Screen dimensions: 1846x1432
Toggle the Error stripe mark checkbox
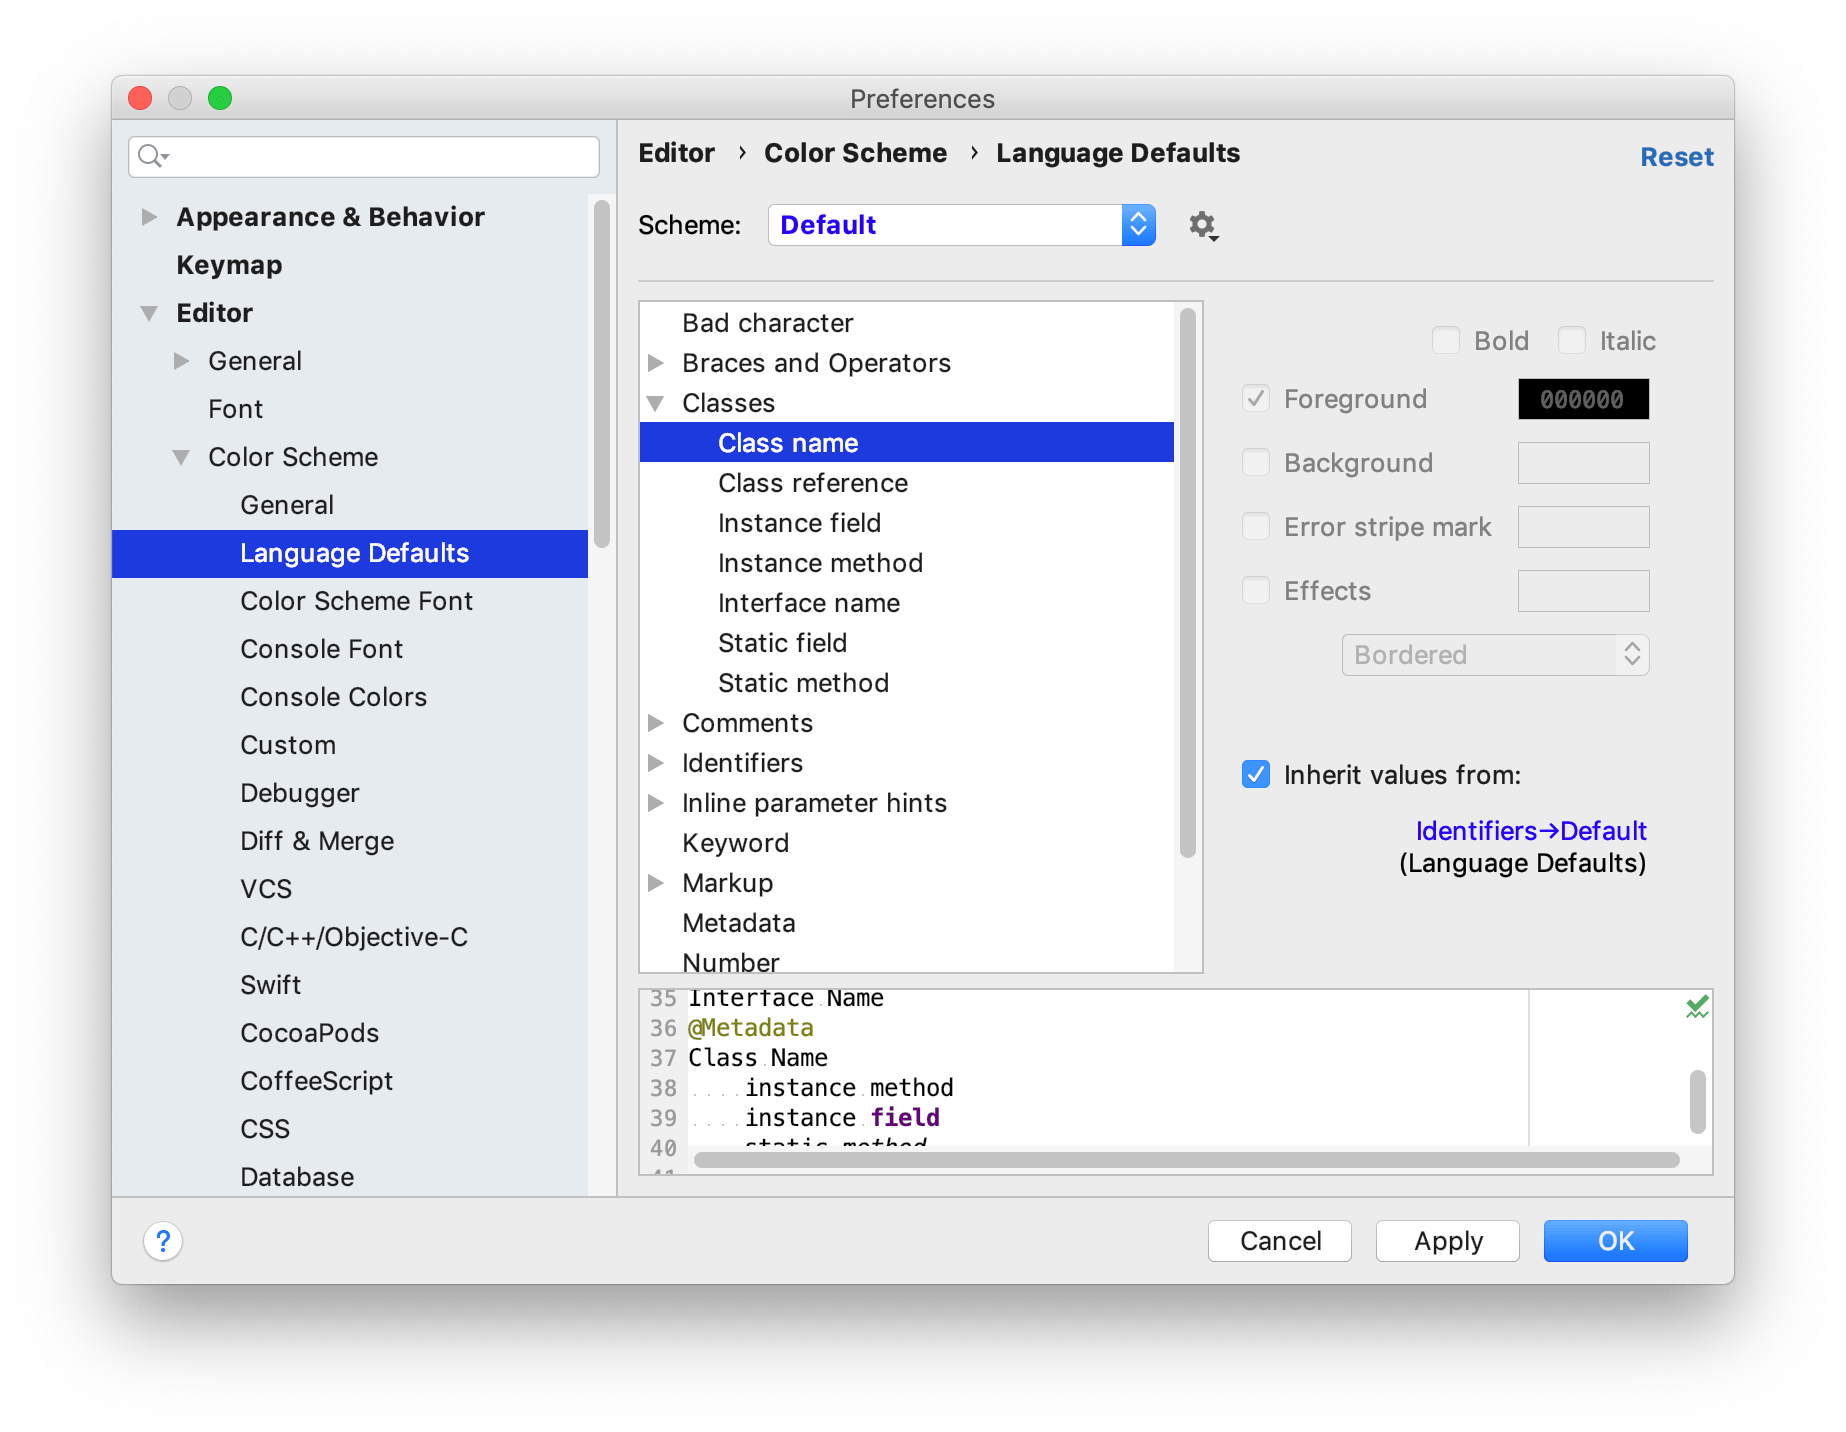1256,527
